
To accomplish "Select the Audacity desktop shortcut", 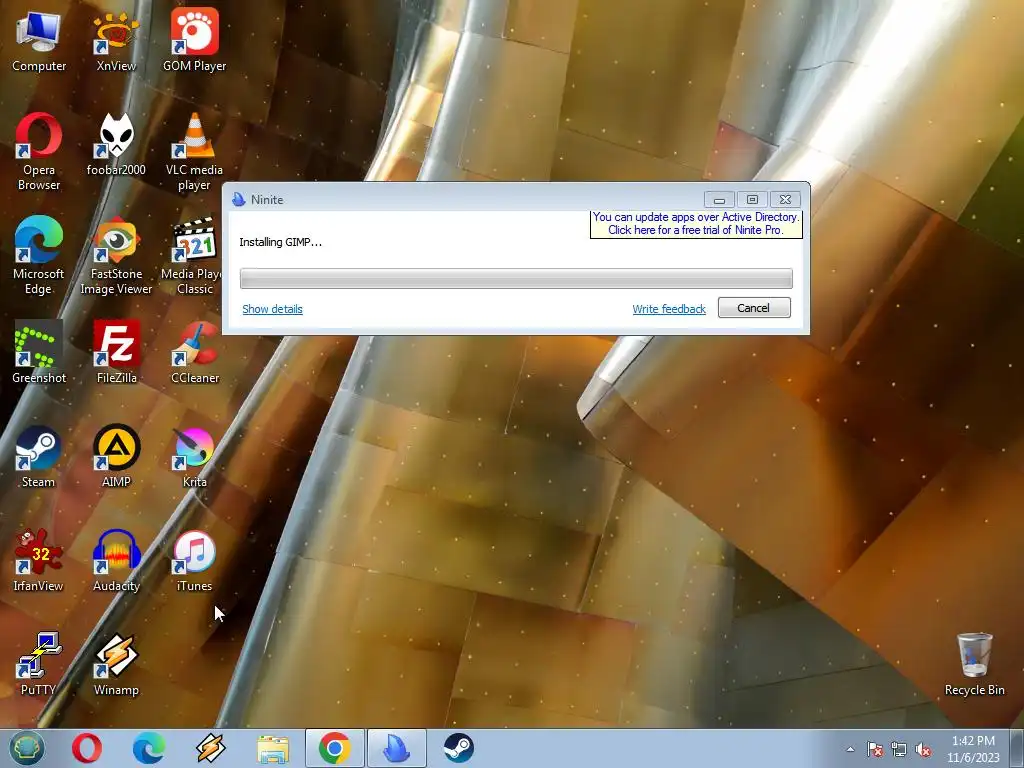I will [116, 560].
